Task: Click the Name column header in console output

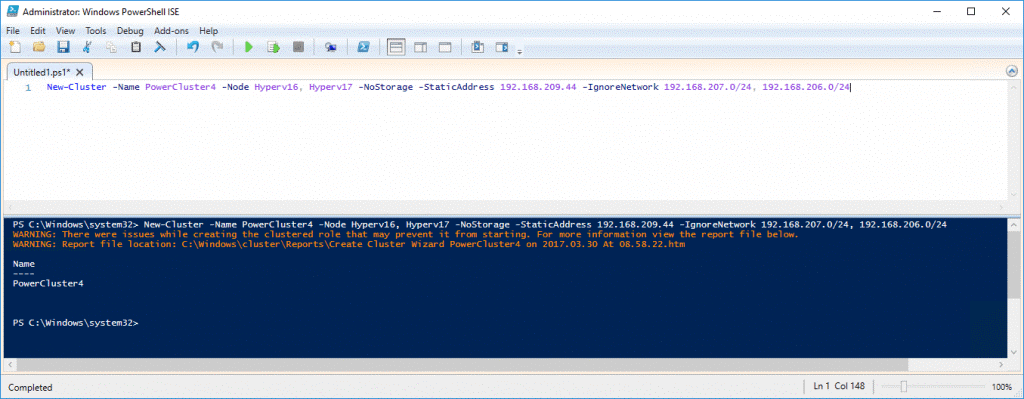Action: [x=24, y=264]
